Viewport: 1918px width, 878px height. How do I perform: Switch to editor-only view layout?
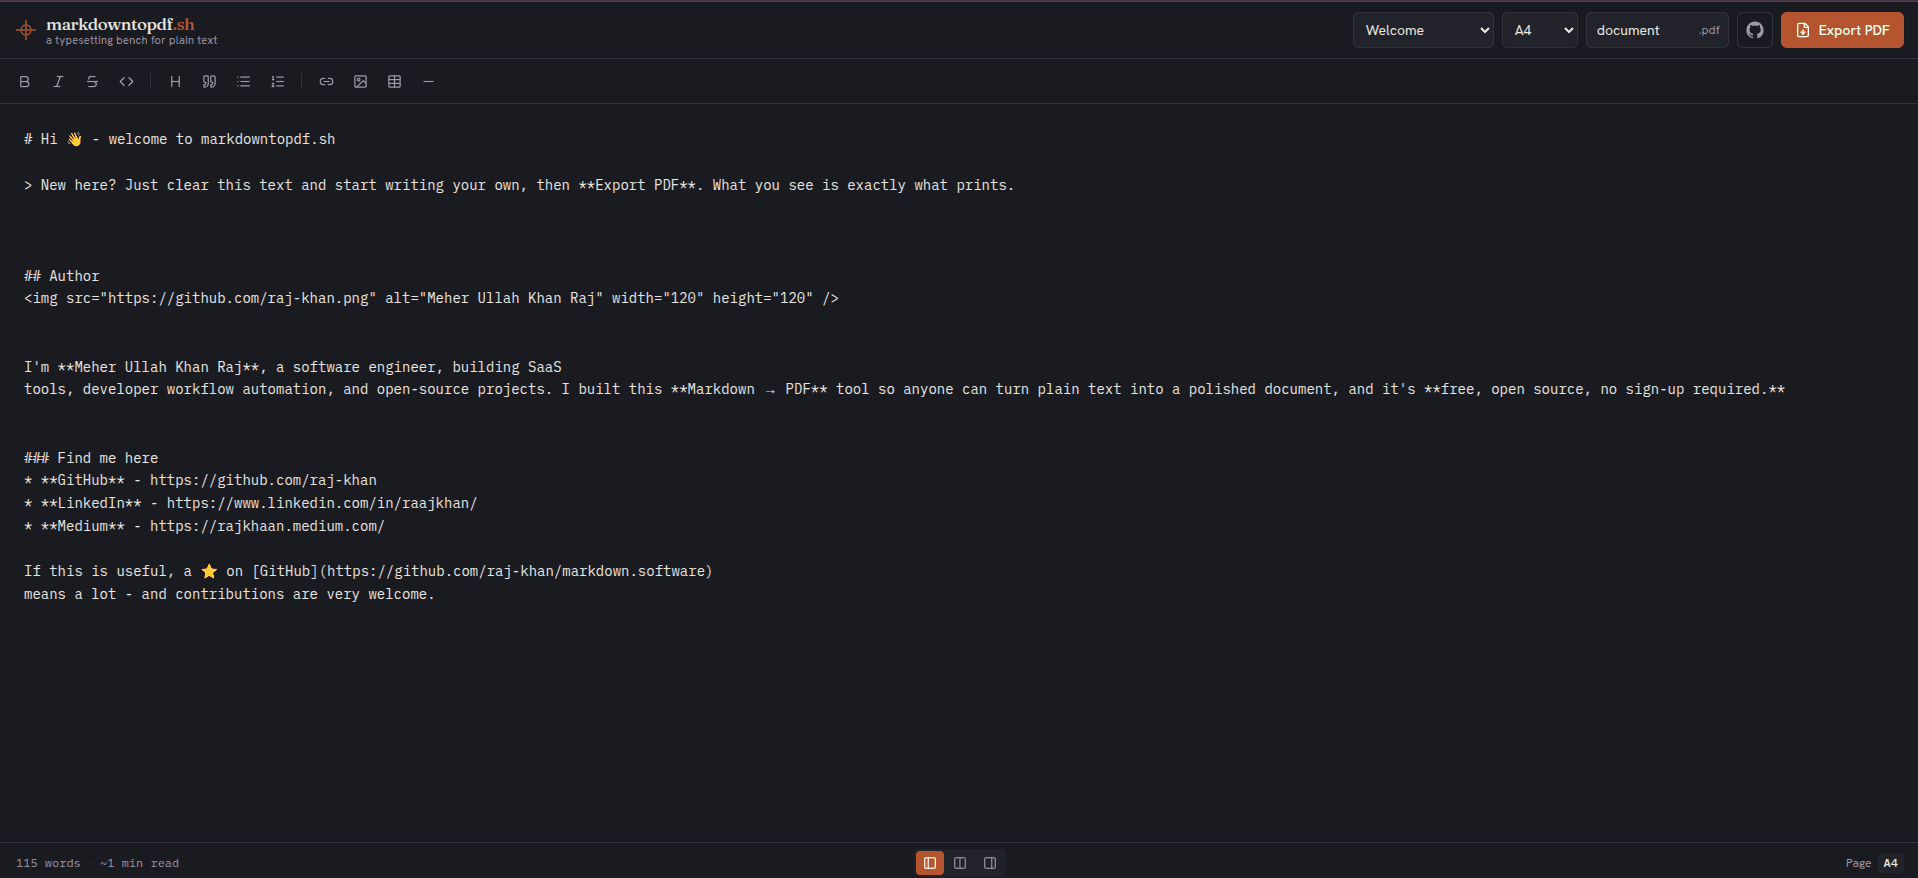pyautogui.click(x=930, y=863)
